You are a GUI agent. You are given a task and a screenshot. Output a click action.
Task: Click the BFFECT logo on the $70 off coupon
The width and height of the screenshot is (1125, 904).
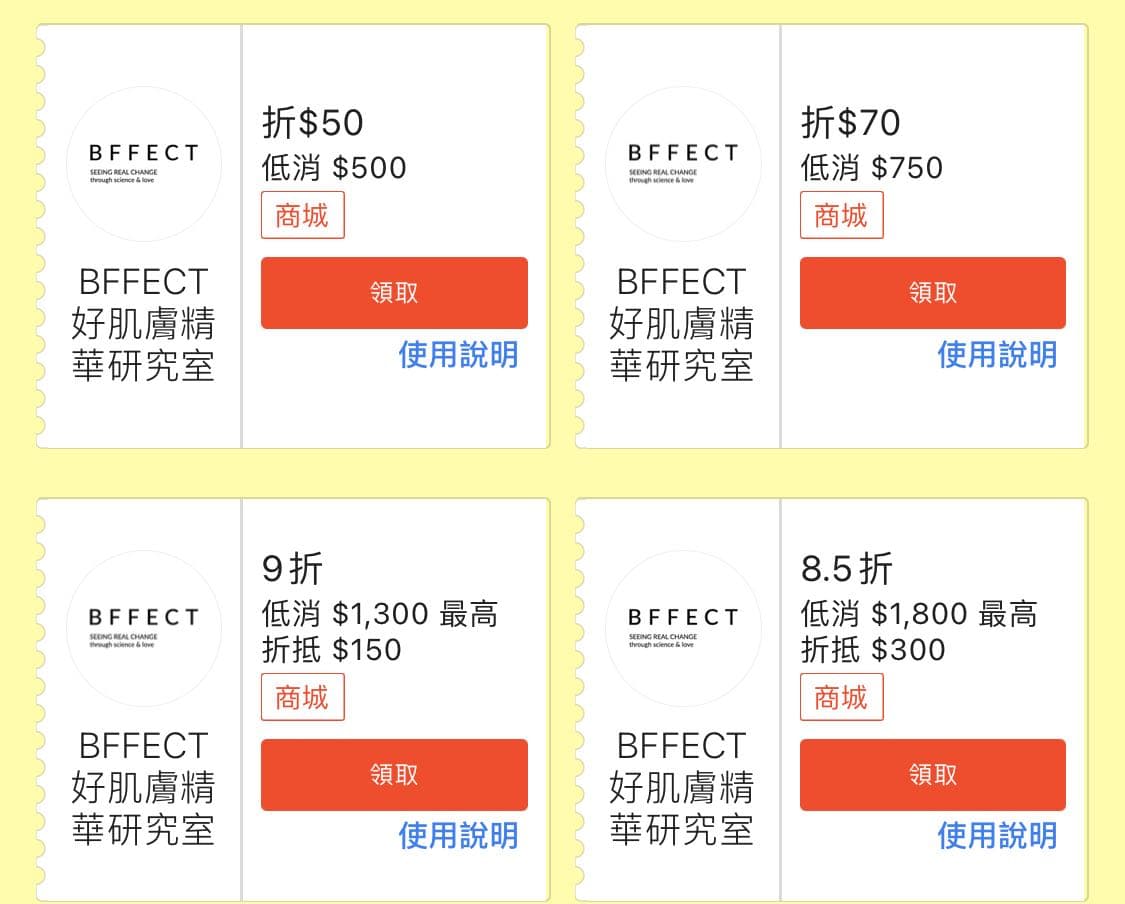click(x=683, y=163)
